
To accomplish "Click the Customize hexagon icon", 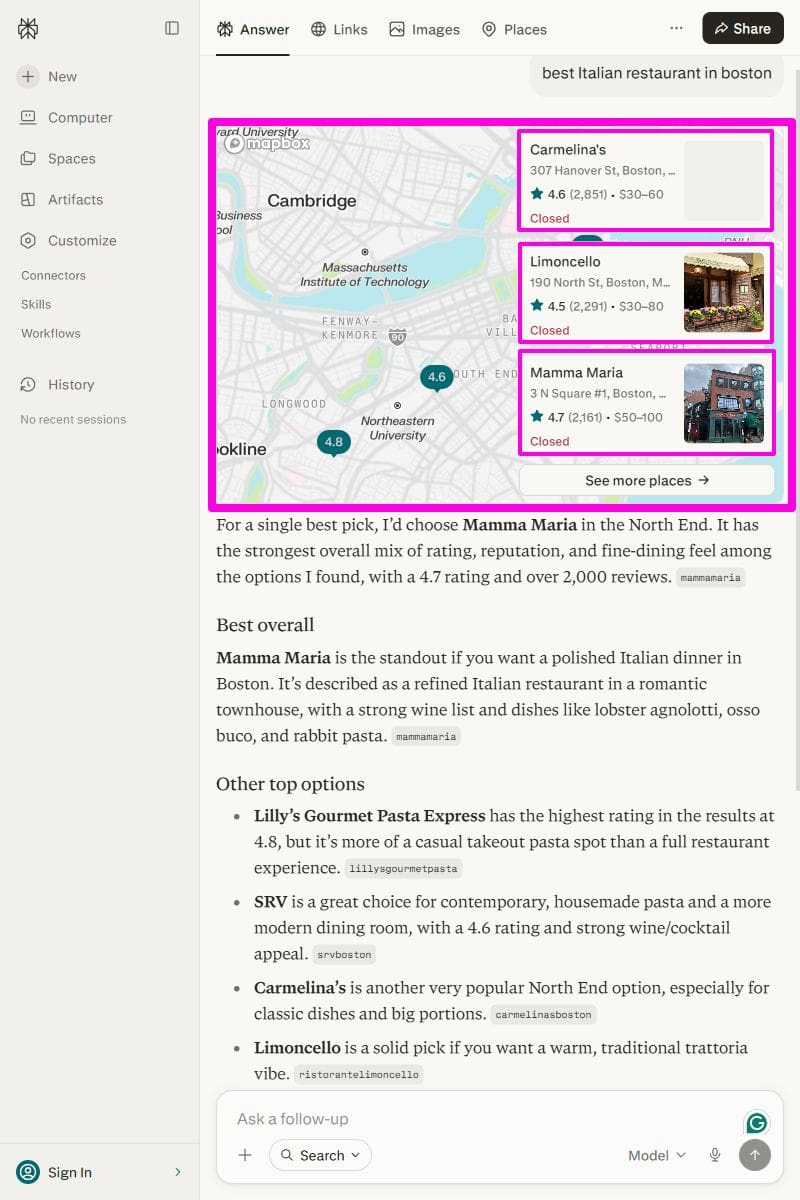I will click(28, 240).
